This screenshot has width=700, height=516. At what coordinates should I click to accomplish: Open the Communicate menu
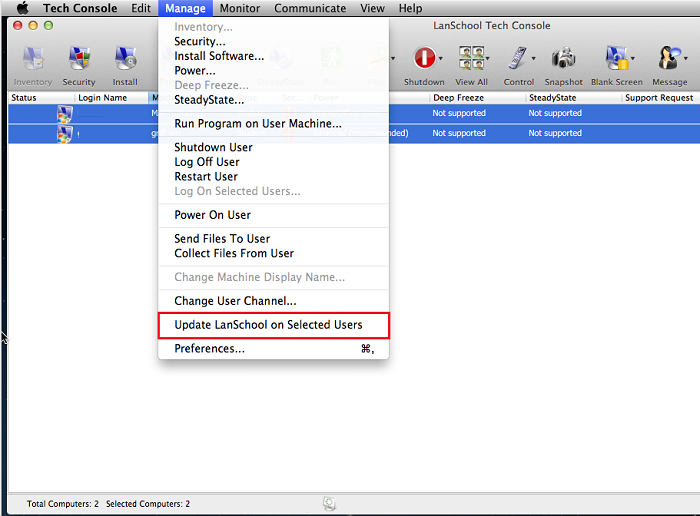(310, 8)
